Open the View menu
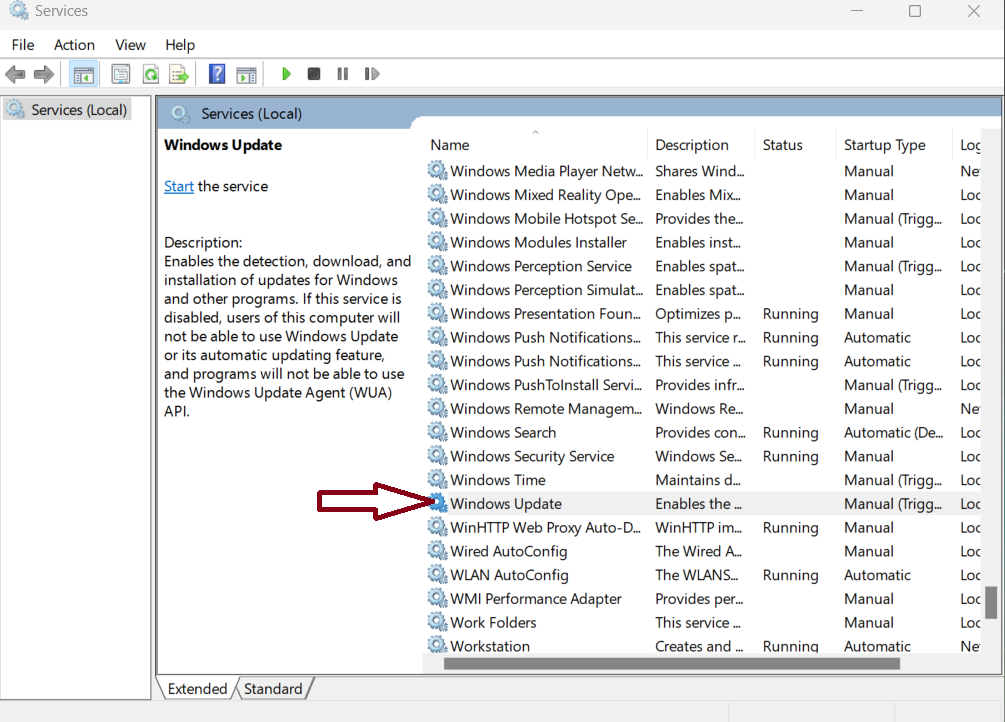Image resolution: width=1005 pixels, height=722 pixels. [x=130, y=45]
